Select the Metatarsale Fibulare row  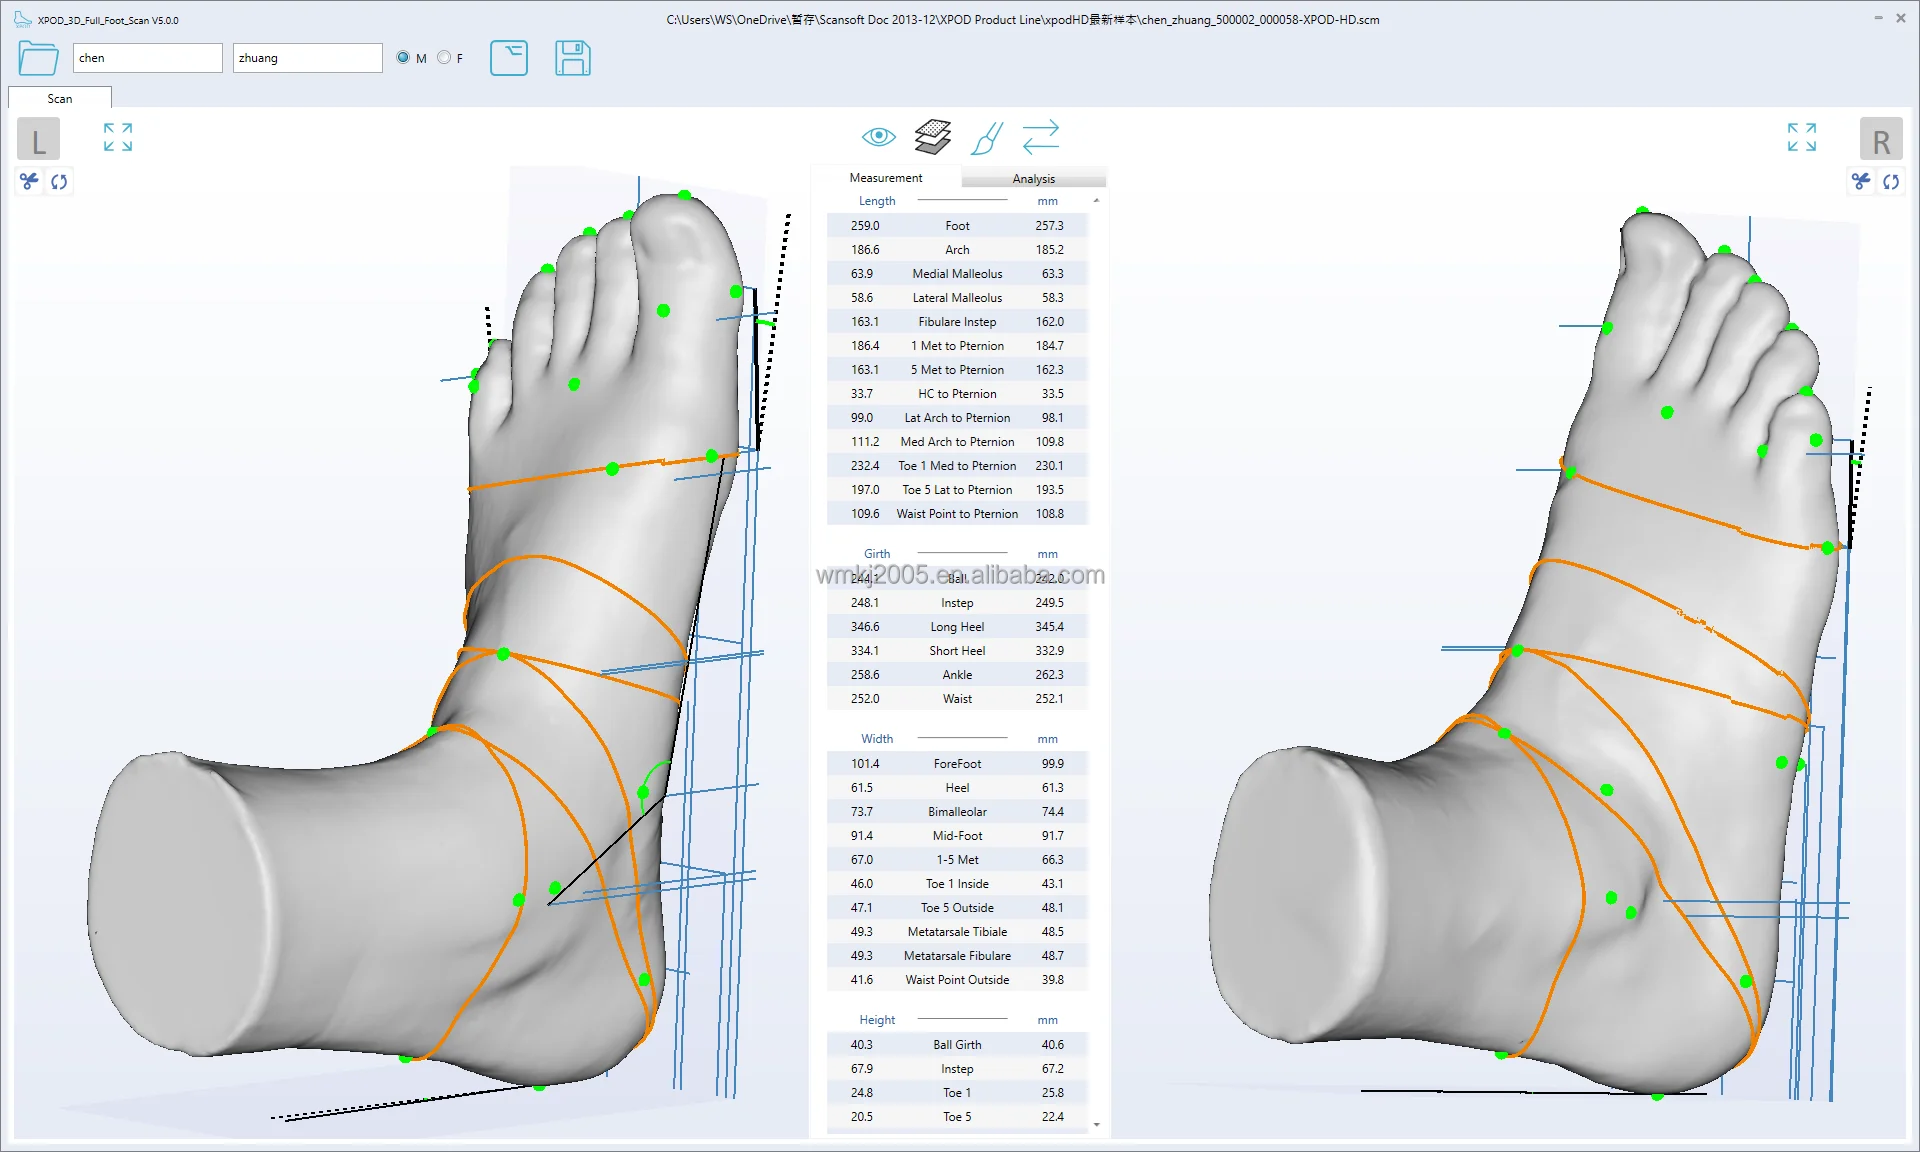coord(957,956)
